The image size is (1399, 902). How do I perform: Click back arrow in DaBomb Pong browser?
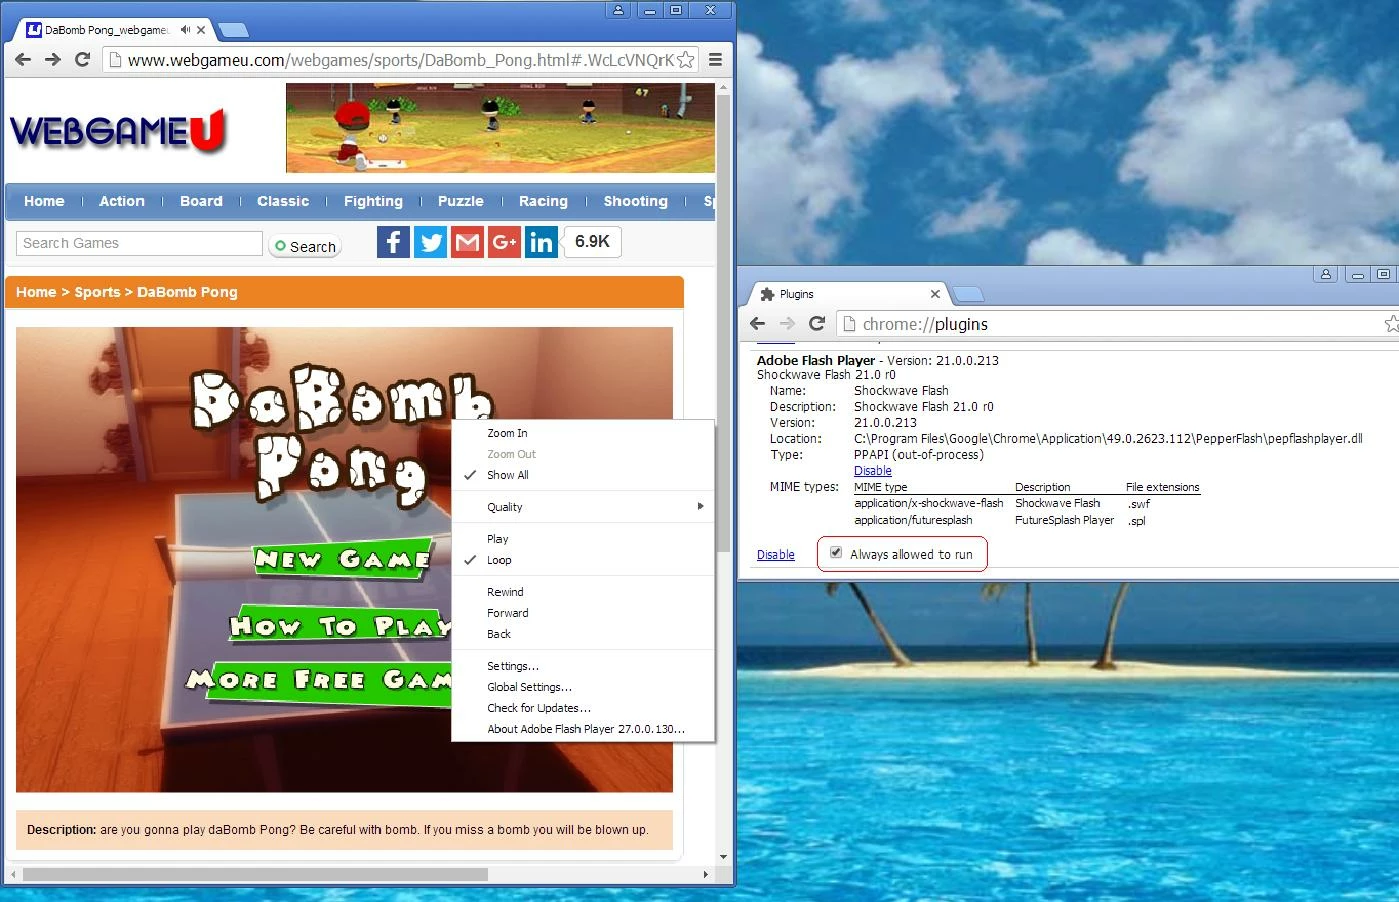pos(23,60)
